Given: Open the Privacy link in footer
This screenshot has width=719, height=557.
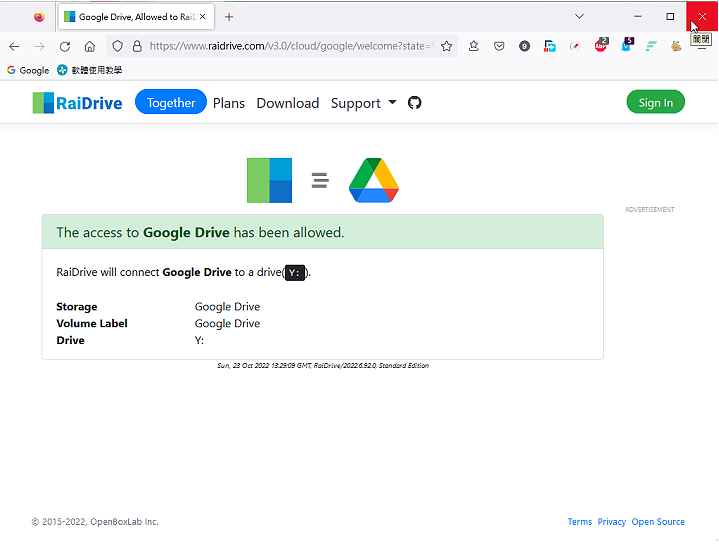Looking at the screenshot, I should 611,522.
